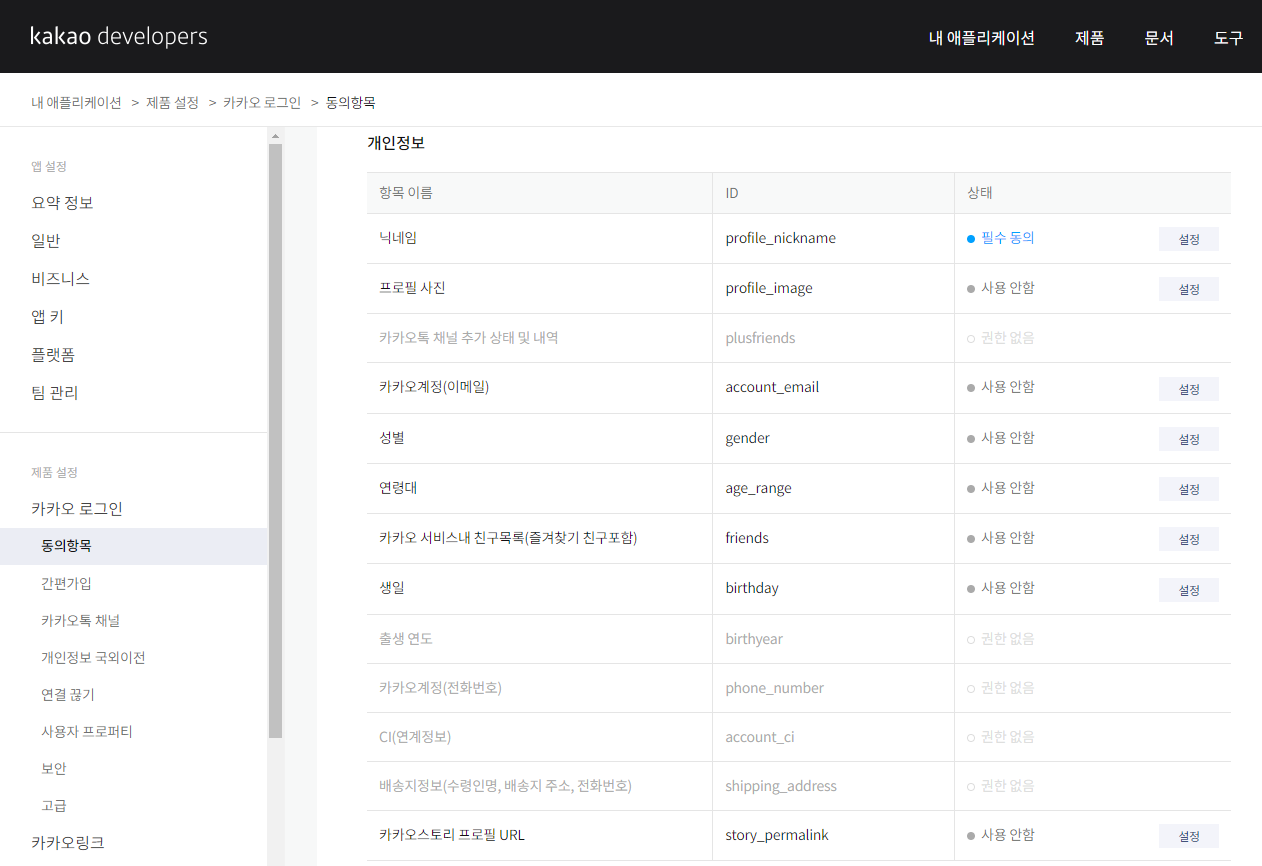
Task: Click the kakao developers logo
Action: (x=119, y=37)
